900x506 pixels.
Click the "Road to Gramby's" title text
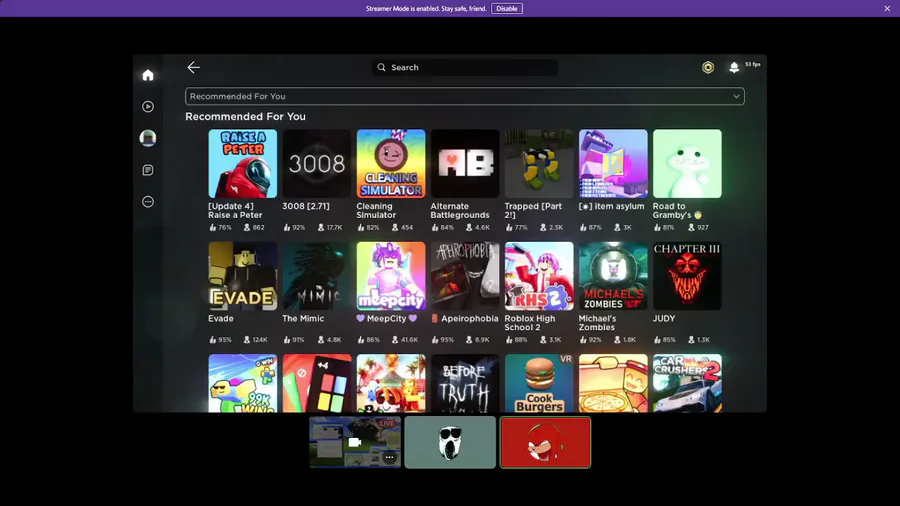677,211
